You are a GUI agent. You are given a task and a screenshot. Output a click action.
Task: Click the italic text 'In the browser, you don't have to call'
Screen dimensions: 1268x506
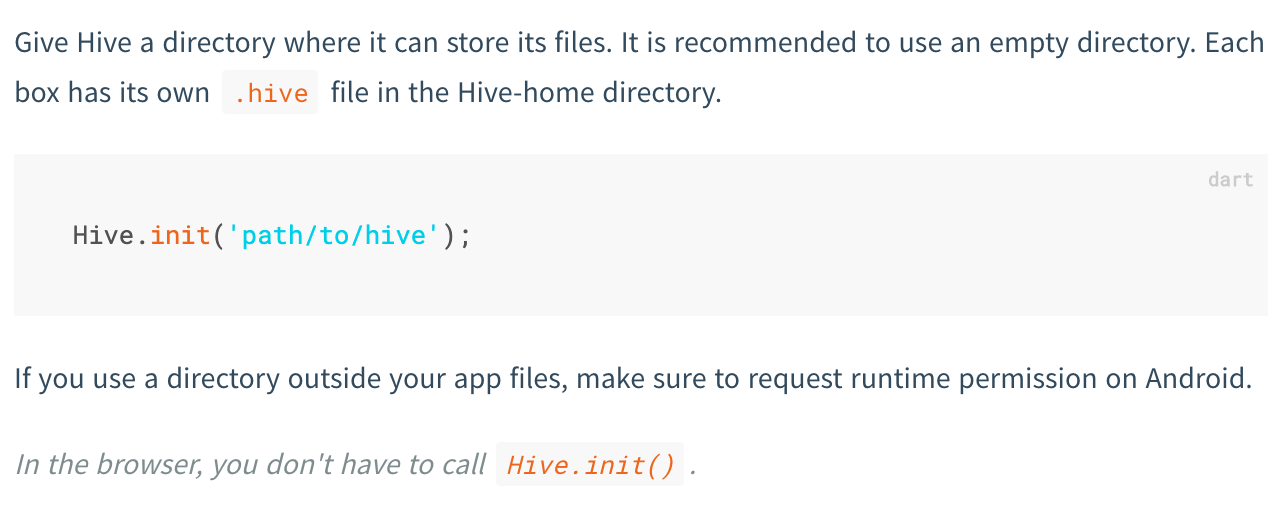tap(250, 465)
